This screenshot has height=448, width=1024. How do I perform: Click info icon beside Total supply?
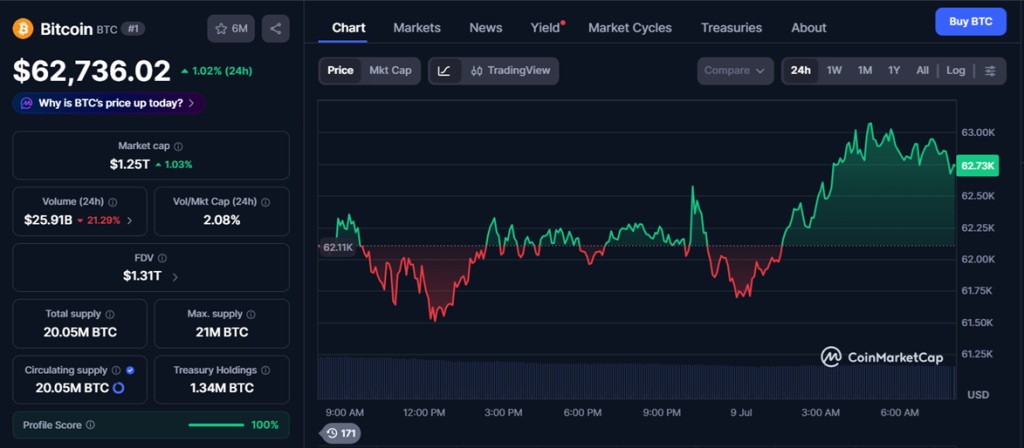[110, 314]
